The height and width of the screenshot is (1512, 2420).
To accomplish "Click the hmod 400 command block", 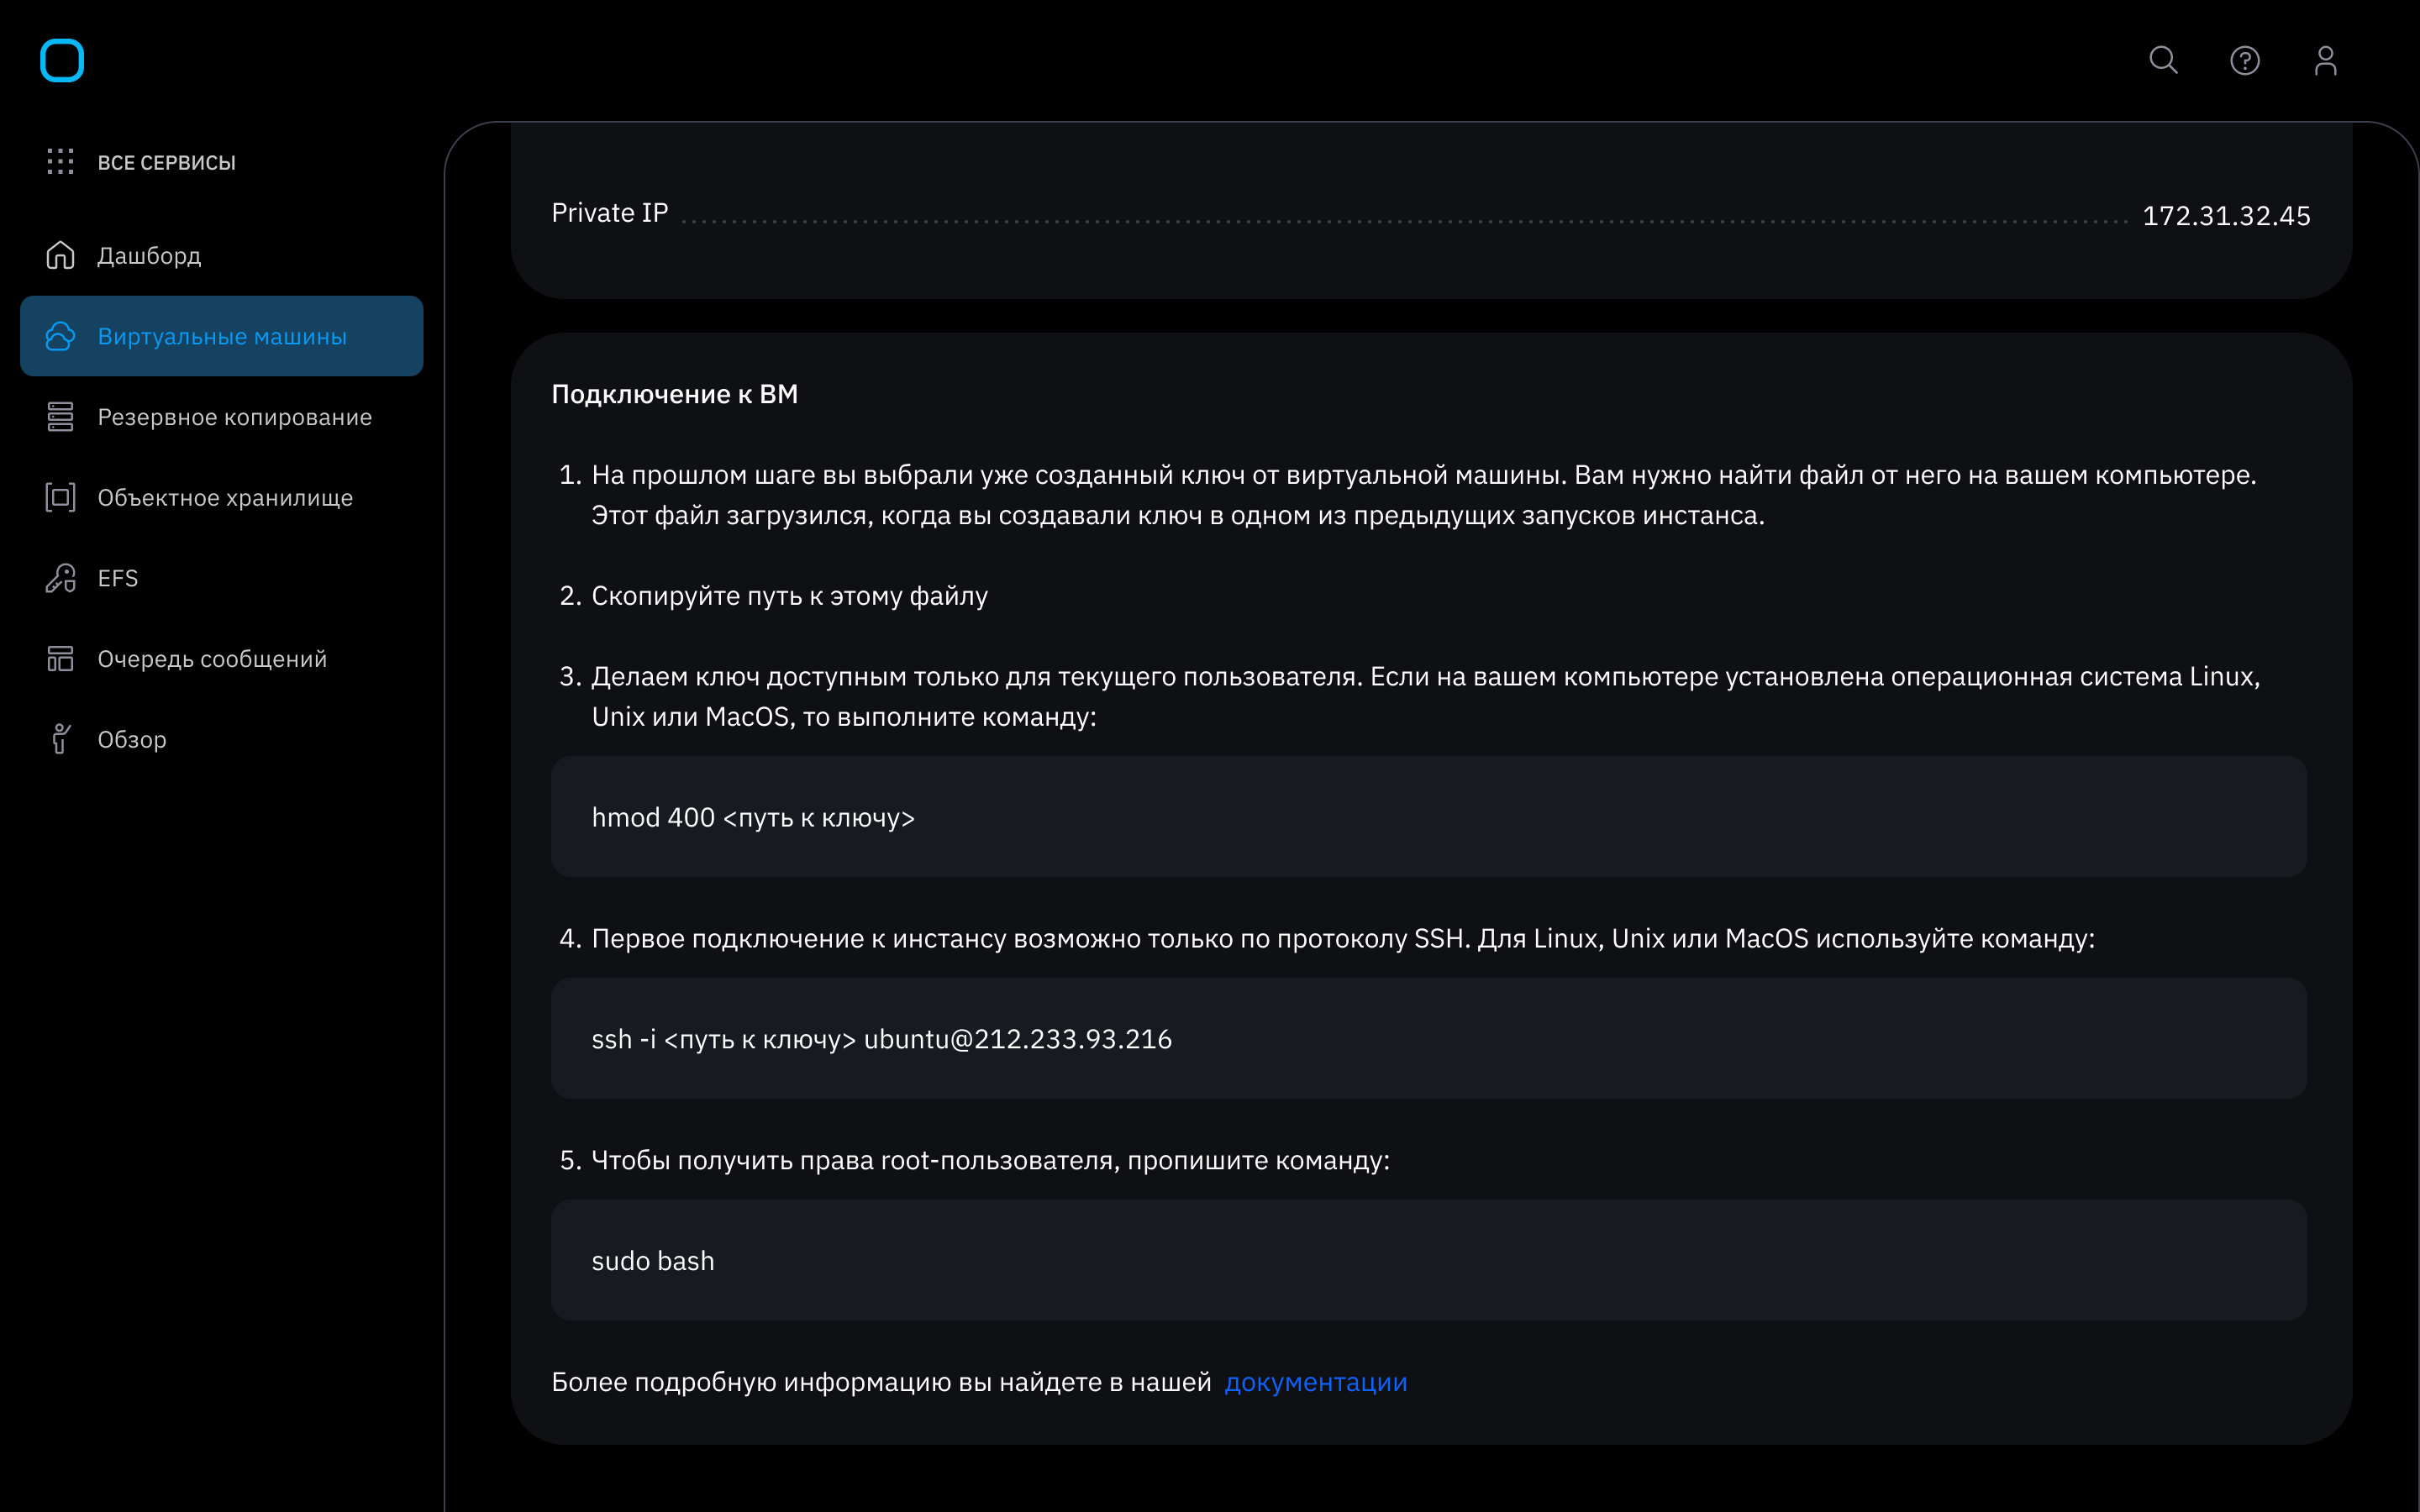I will [1428, 817].
